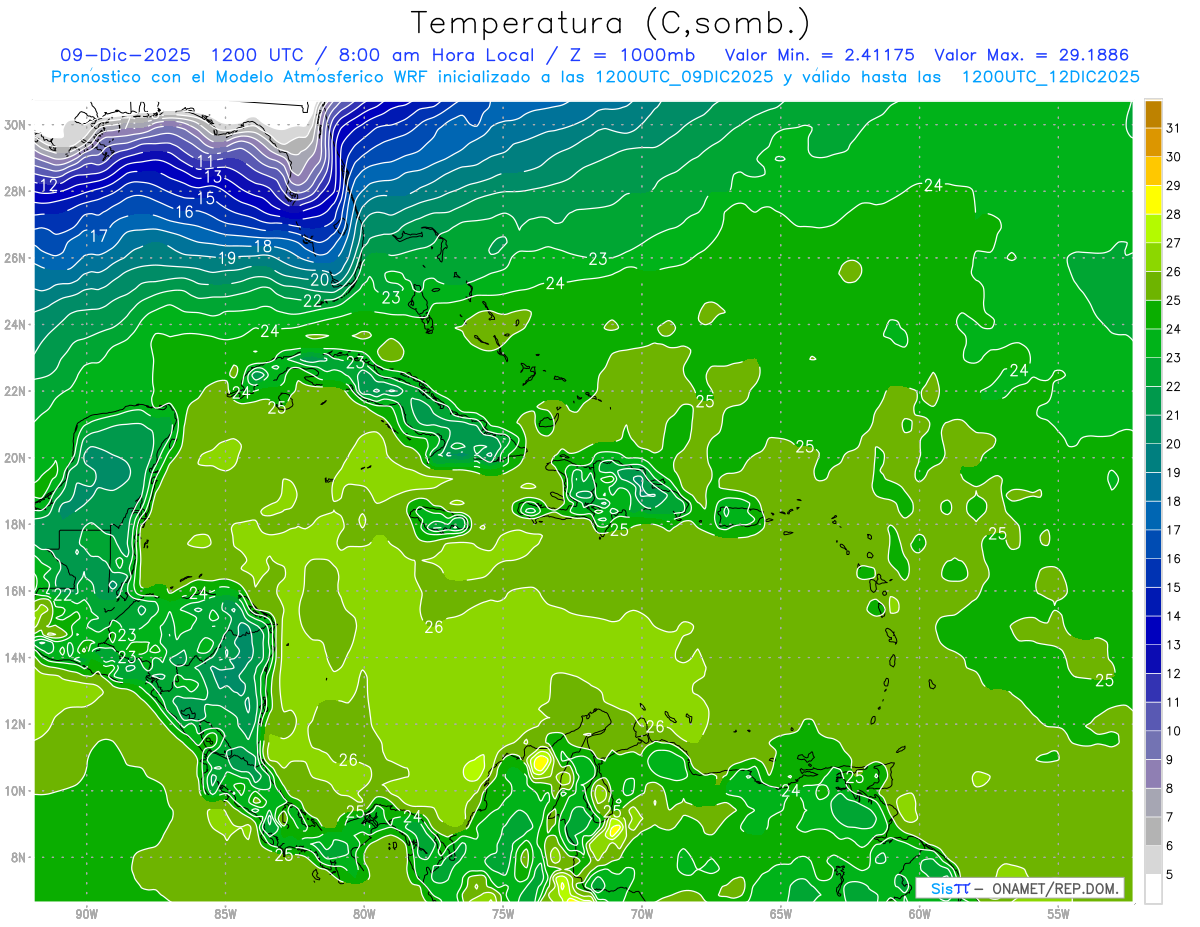Click the 26N latitude axis label
The width and height of the screenshot is (1200, 927).
16,258
